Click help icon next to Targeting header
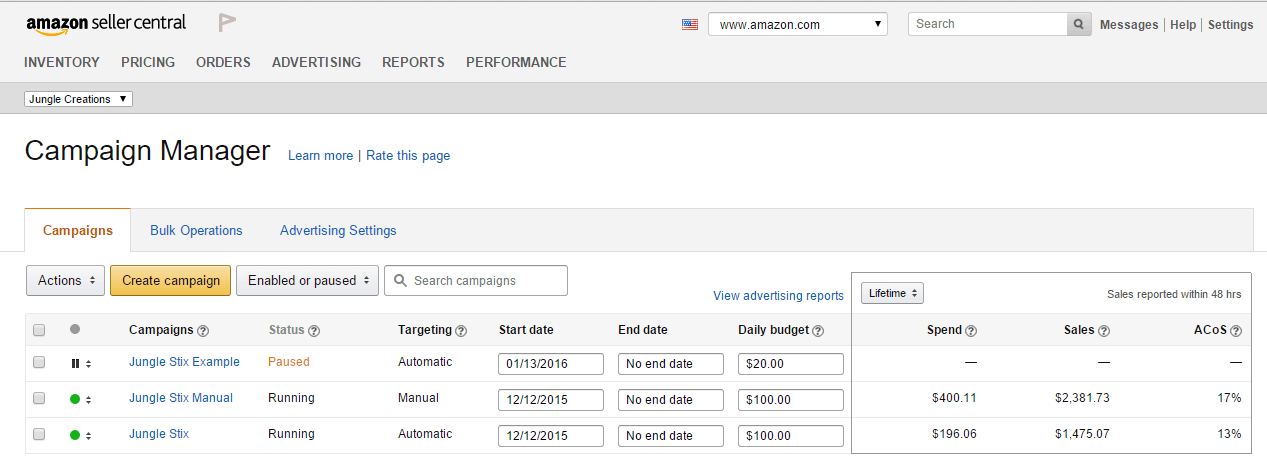1267x461 pixels. [x=461, y=331]
